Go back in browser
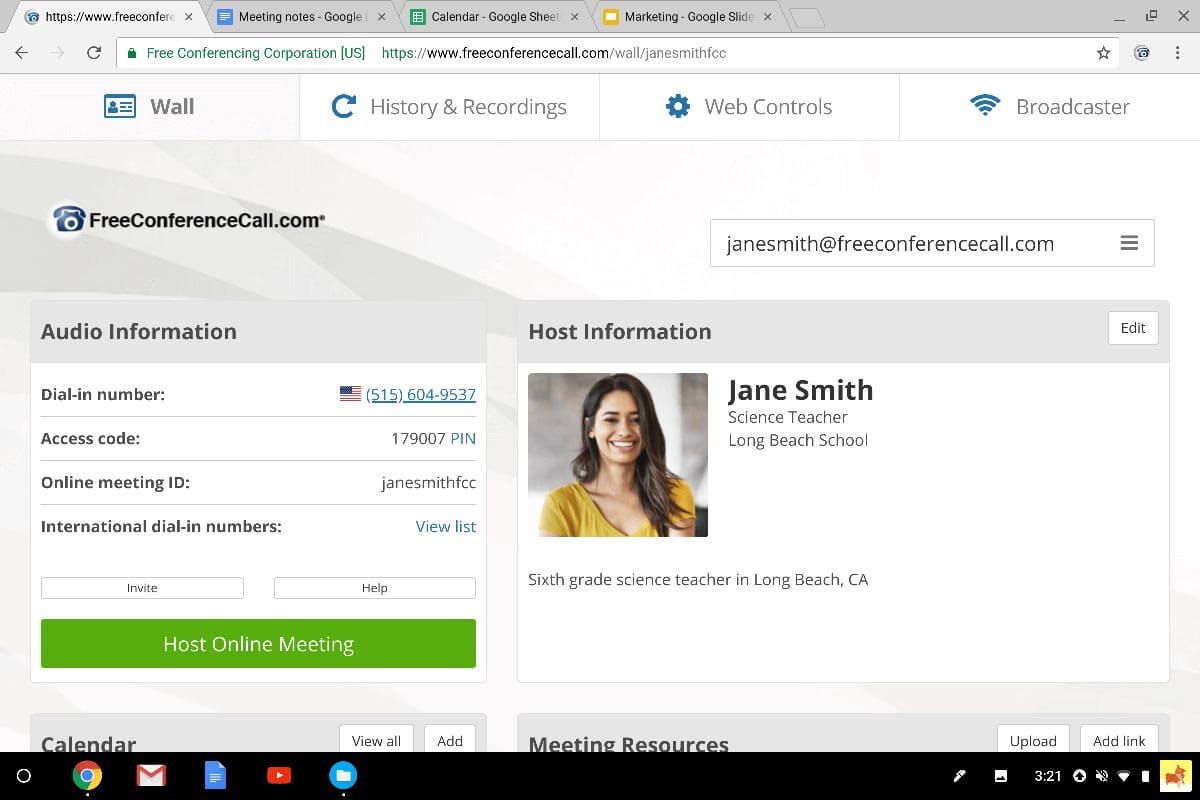Image resolution: width=1200 pixels, height=800 pixels. pos(22,53)
